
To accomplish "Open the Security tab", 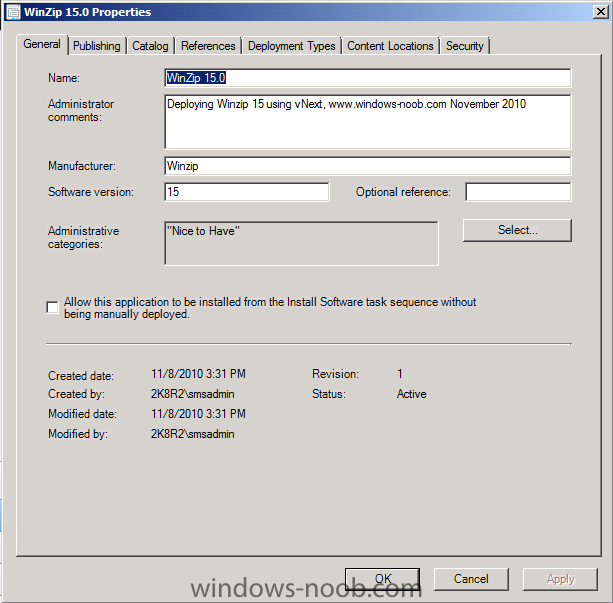I will pyautogui.click(x=464, y=46).
